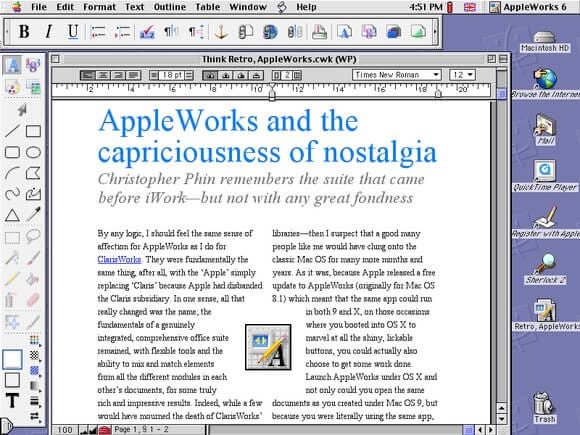This screenshot has width=580, height=435.
Task: Click the globe internet link icon
Action: 270,32
